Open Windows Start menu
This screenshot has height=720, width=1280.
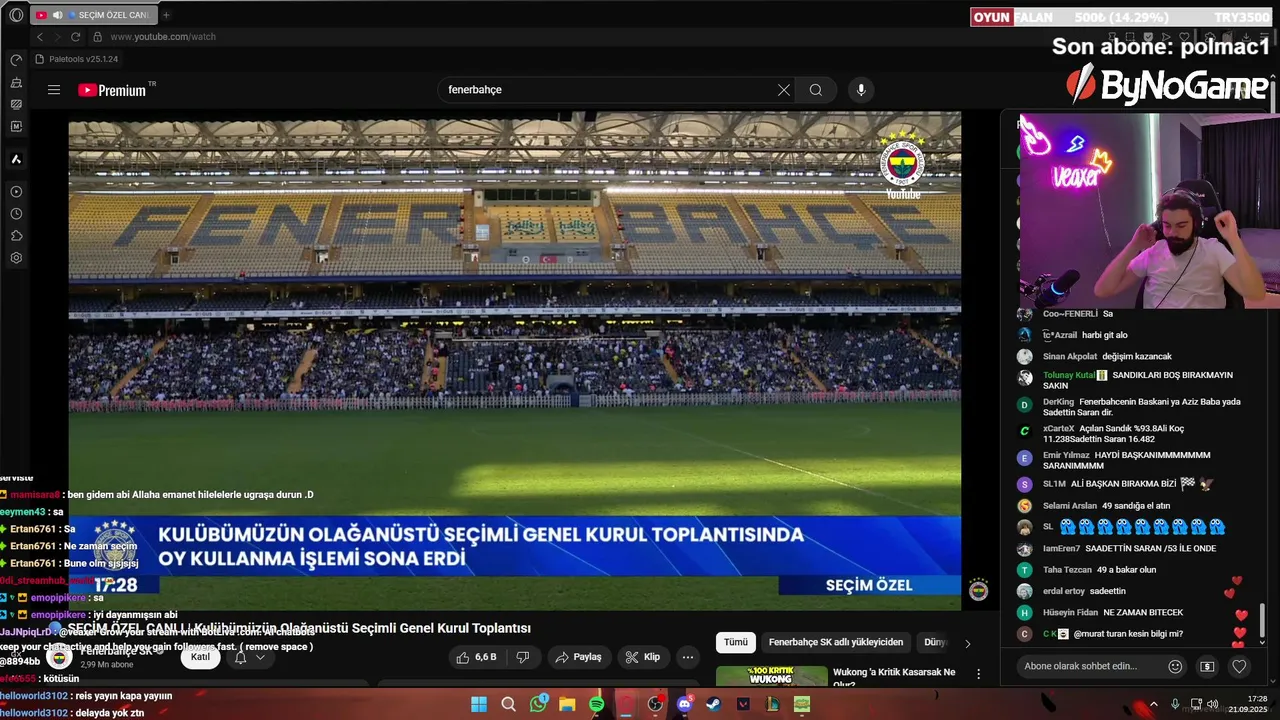tap(479, 704)
